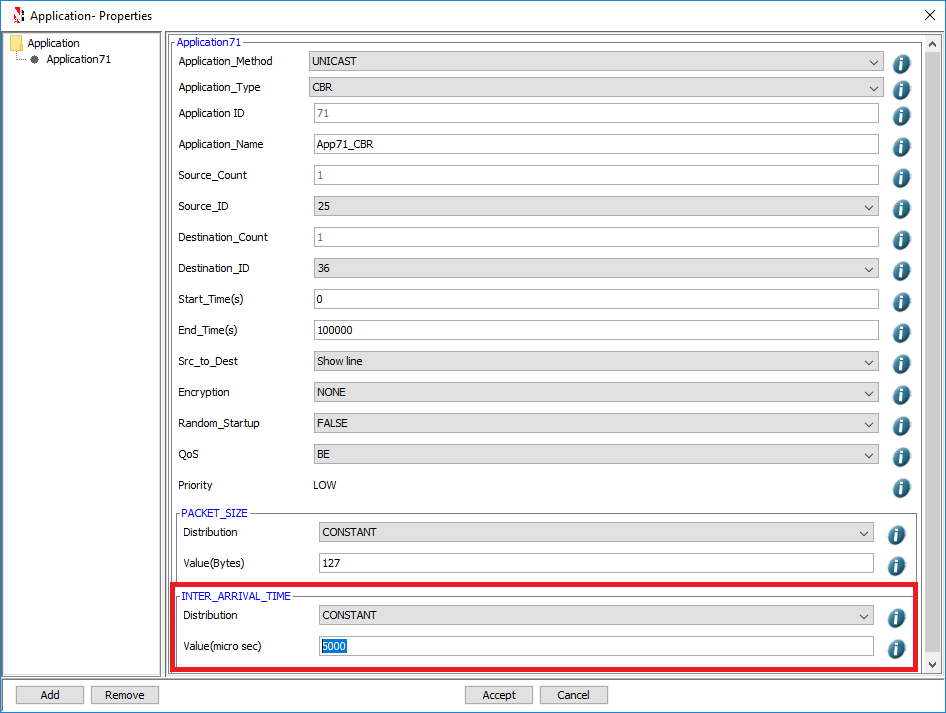This screenshot has width=946, height=713.
Task: View info for Application_Method setting
Action: tap(901, 62)
